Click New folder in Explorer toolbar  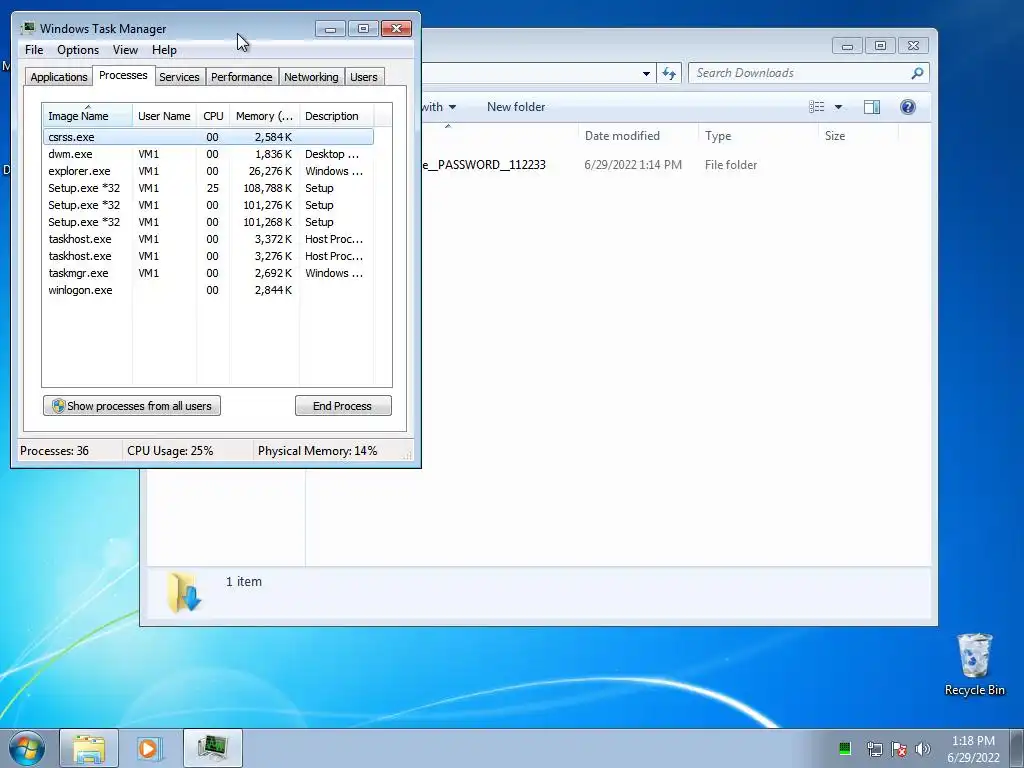click(516, 107)
